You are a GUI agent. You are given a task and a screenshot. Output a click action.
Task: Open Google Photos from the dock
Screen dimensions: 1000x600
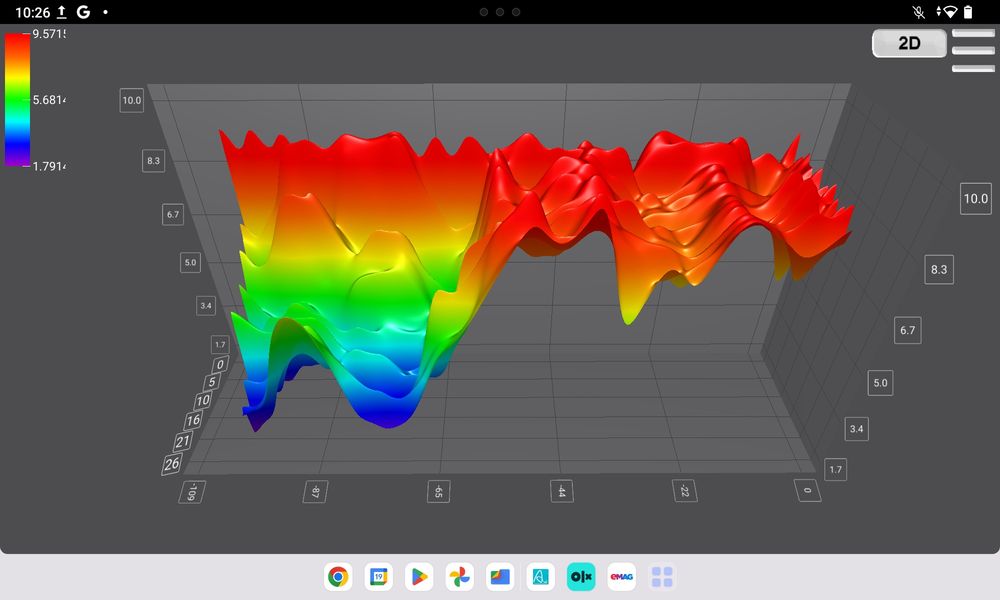coord(460,577)
